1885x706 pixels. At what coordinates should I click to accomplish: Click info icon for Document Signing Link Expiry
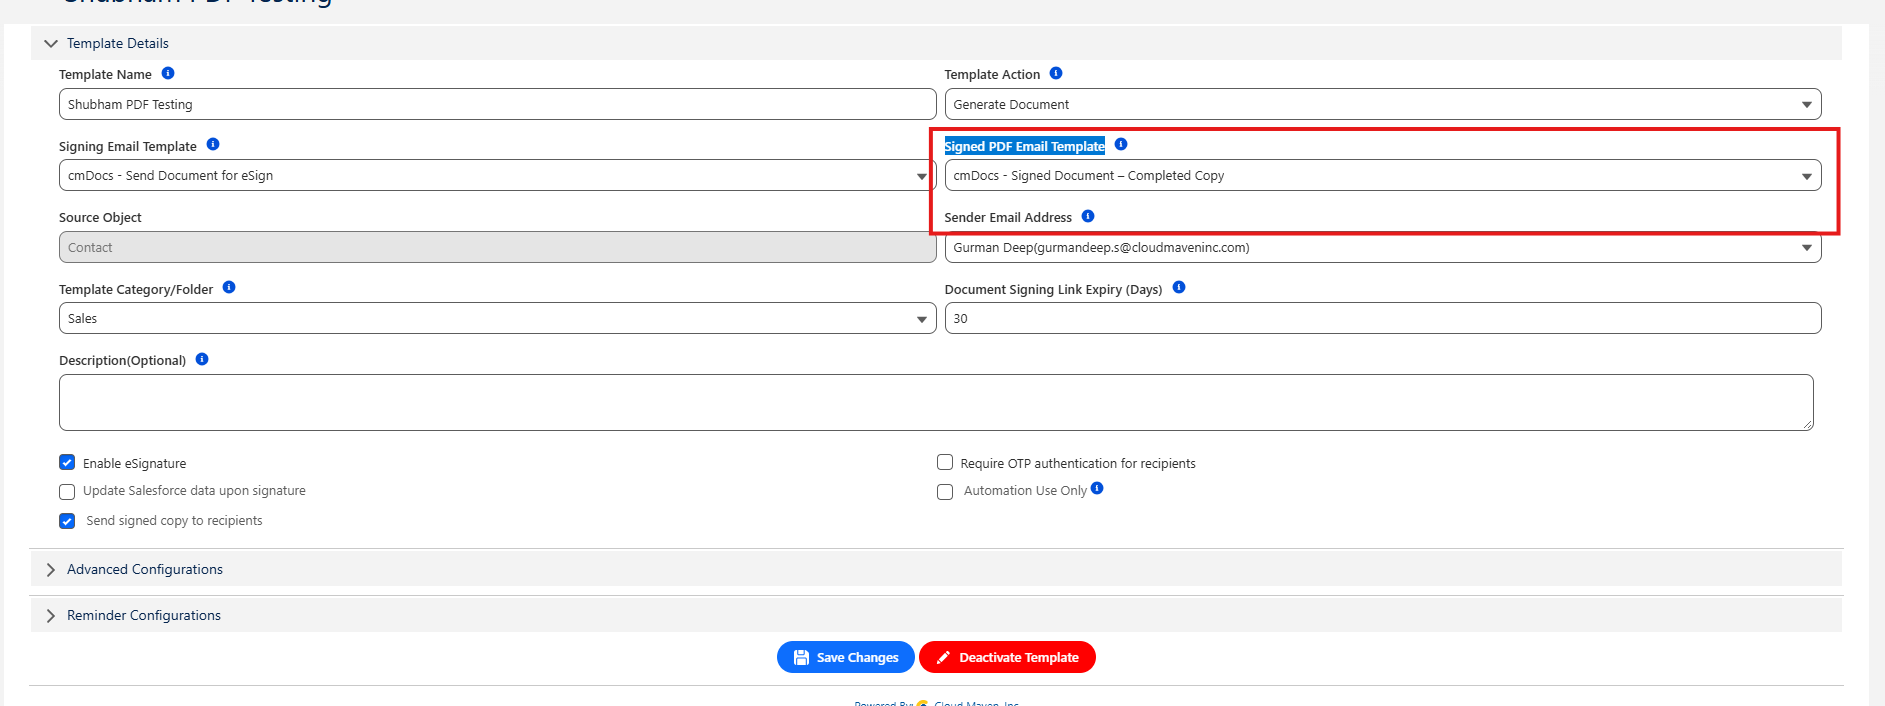coord(1179,287)
